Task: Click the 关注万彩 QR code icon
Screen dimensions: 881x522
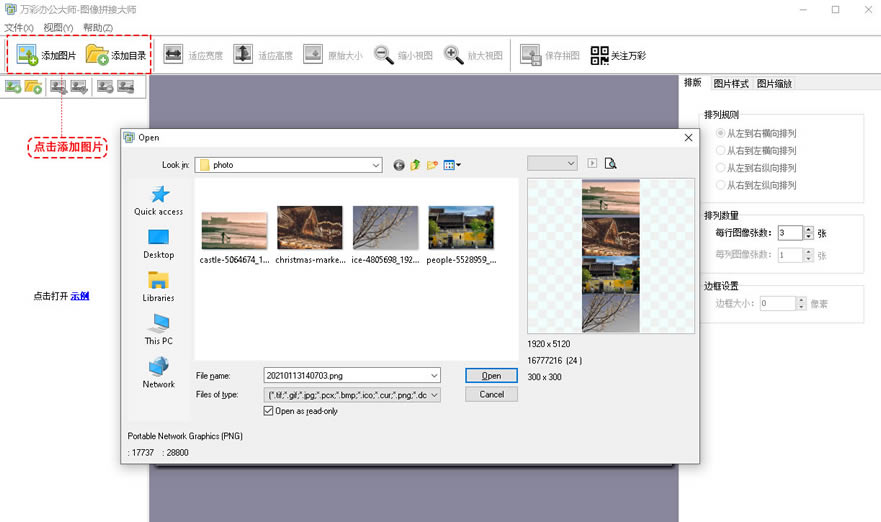Action: [x=599, y=55]
